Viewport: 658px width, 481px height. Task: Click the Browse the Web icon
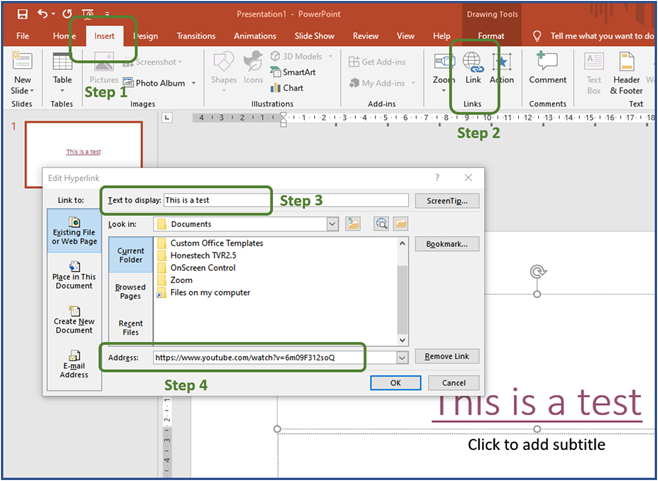(x=381, y=224)
